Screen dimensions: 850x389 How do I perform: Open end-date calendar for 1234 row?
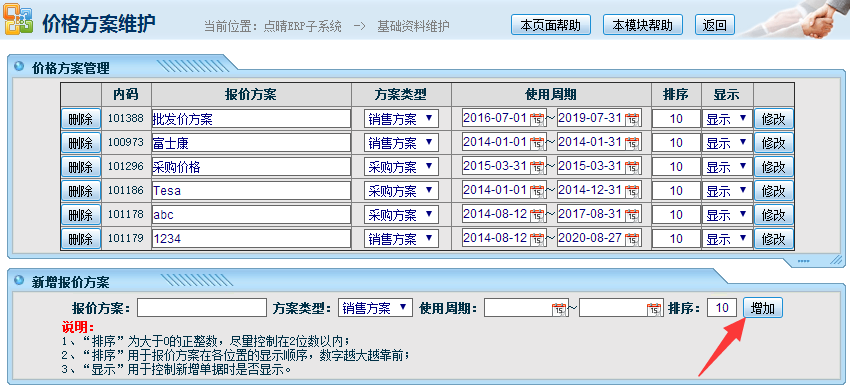point(633,238)
